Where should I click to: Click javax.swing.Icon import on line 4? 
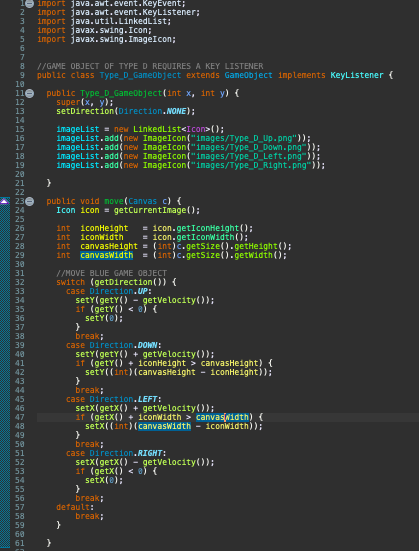tap(111, 31)
